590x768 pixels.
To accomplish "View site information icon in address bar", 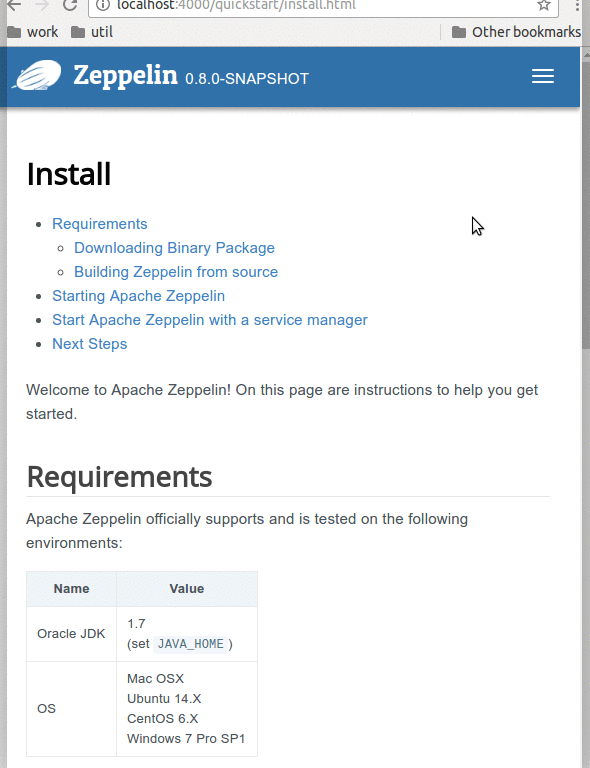I will (102, 5).
